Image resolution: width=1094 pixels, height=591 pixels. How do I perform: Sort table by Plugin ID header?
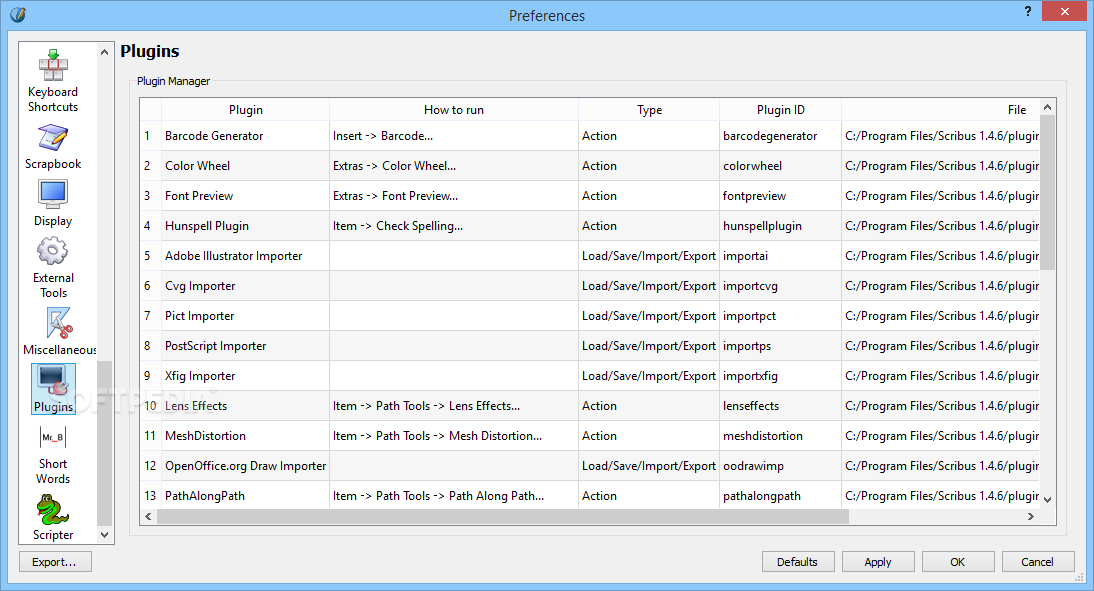pyautogui.click(x=780, y=110)
